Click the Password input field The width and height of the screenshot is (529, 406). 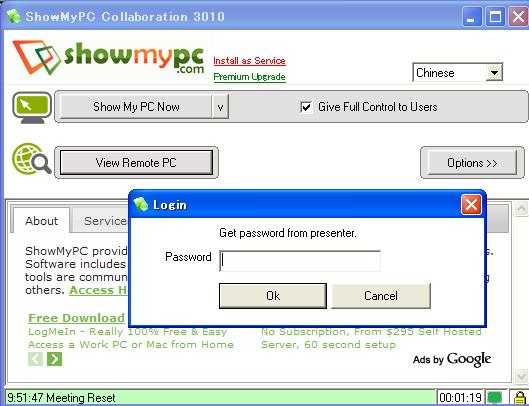[x=300, y=261]
